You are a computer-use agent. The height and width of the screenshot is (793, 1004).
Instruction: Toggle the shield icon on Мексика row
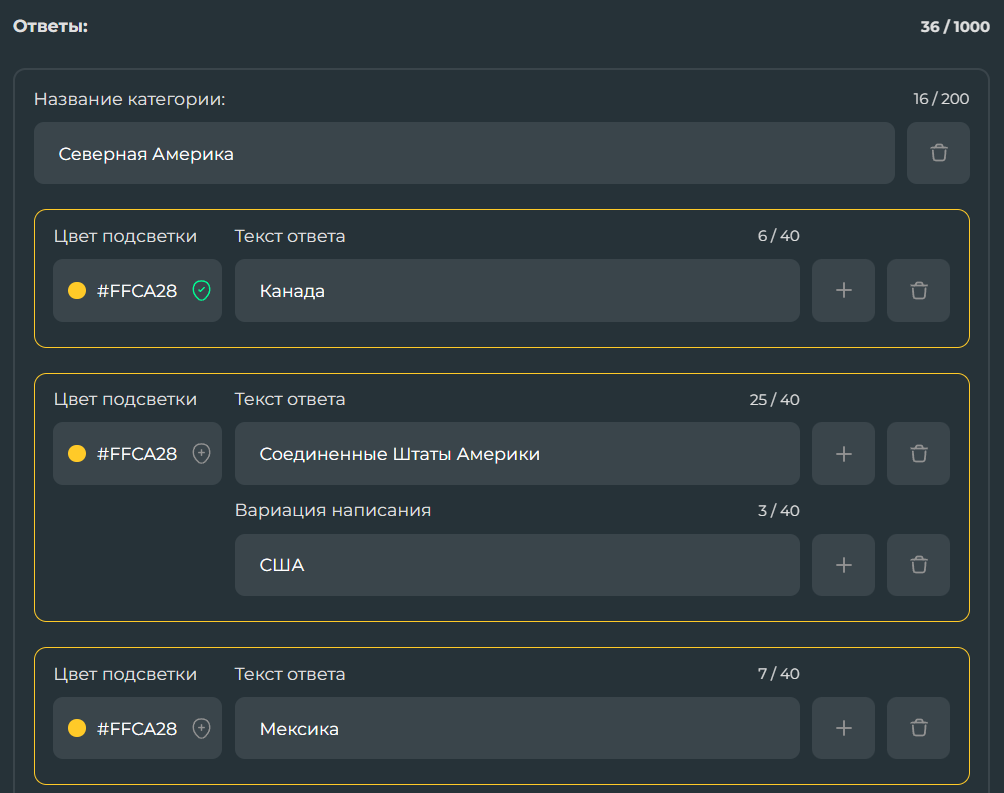pos(201,728)
